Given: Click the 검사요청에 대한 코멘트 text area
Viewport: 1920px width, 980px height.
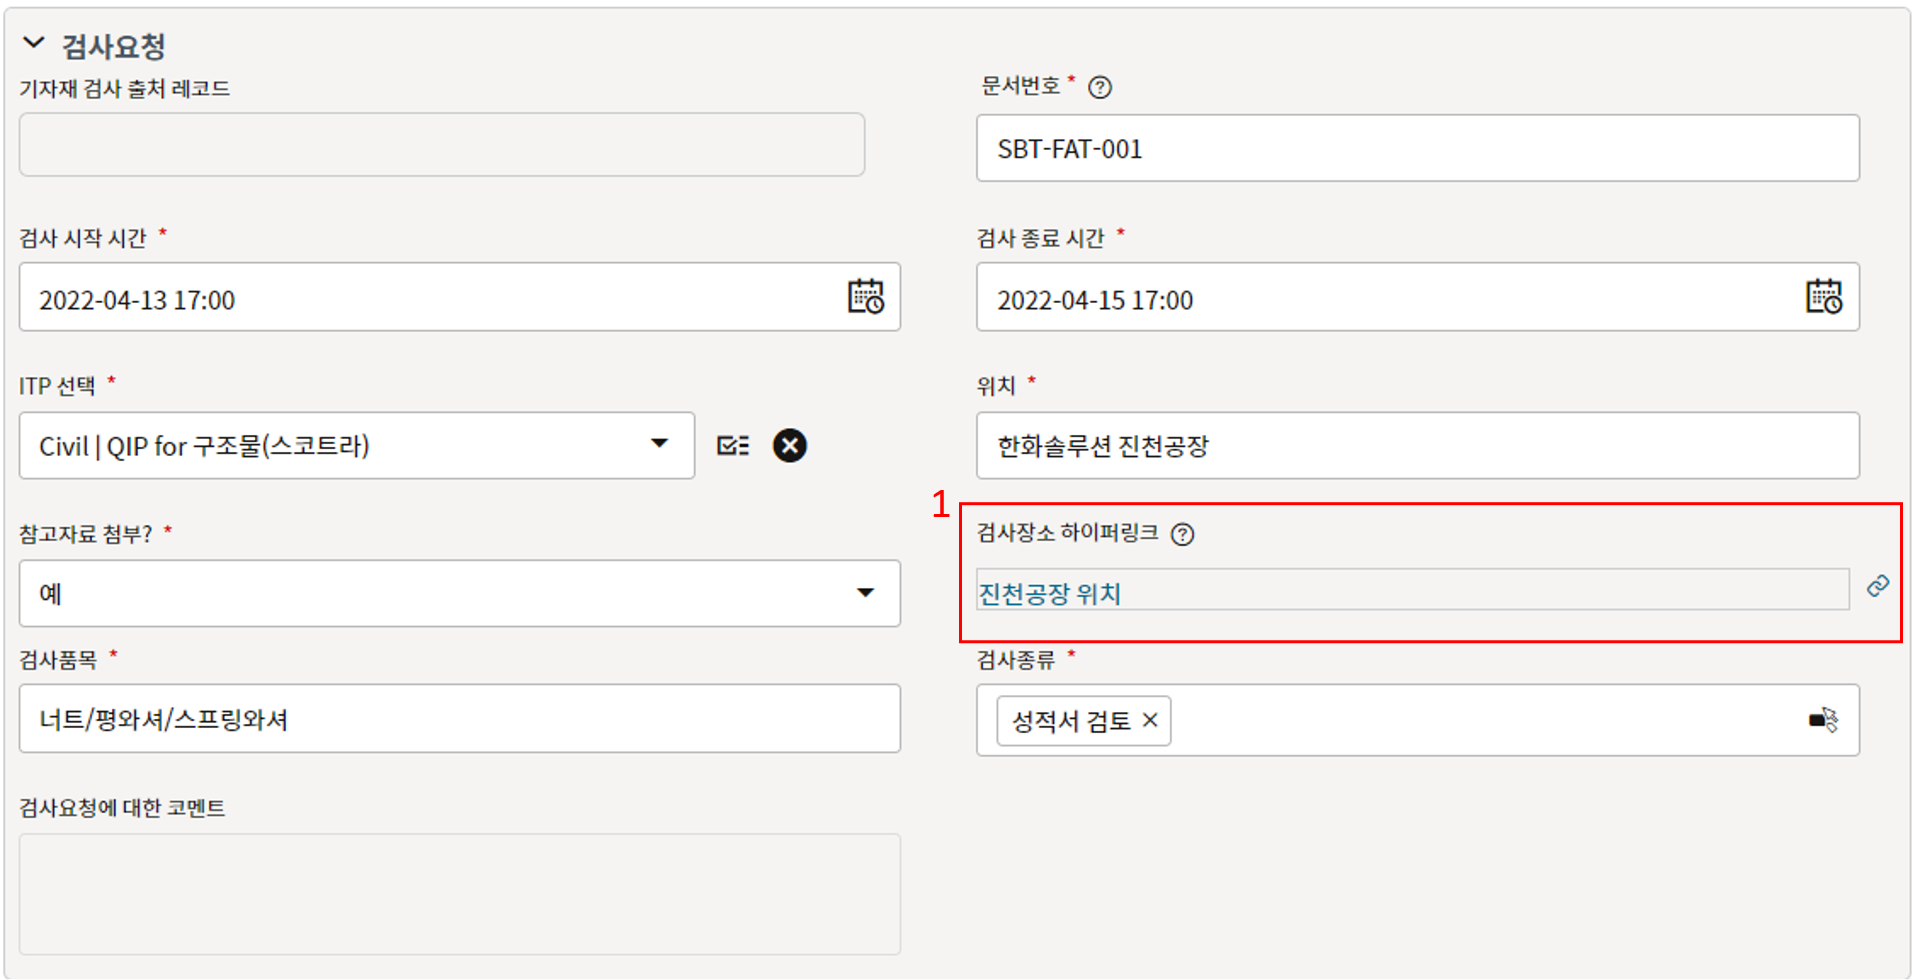Looking at the screenshot, I should 459,894.
